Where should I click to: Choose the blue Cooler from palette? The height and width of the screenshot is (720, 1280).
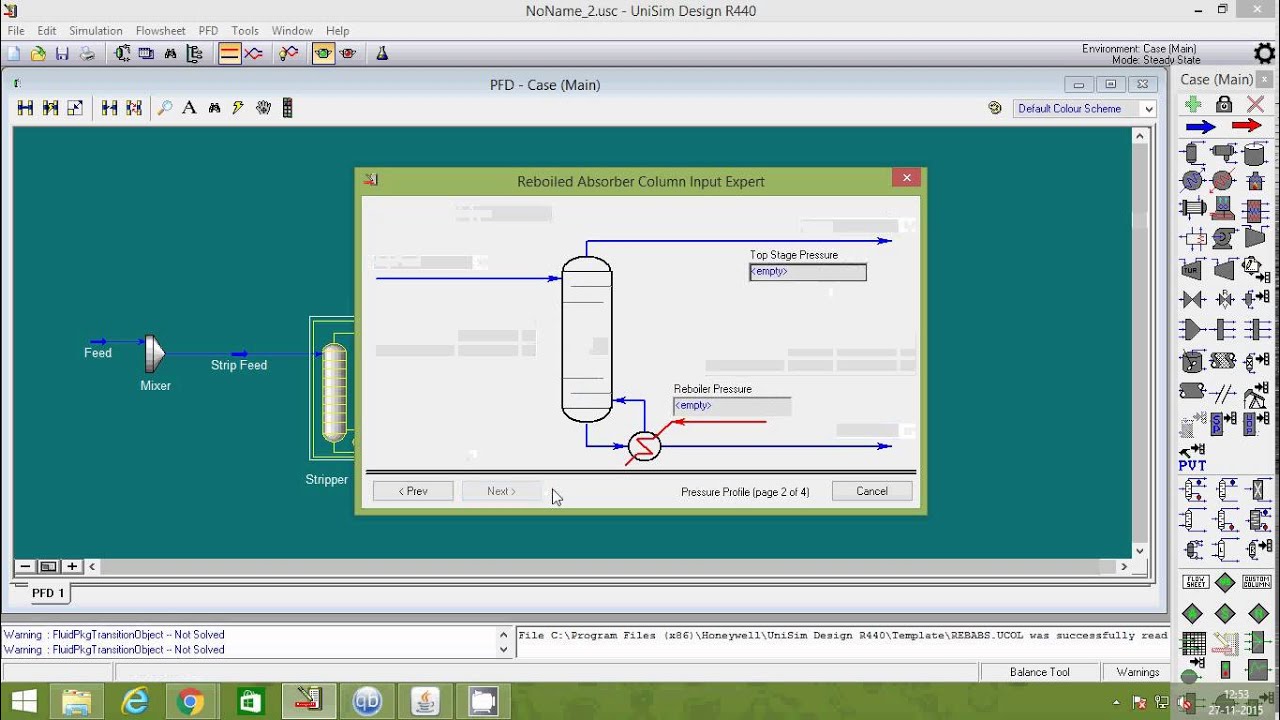click(x=1192, y=181)
